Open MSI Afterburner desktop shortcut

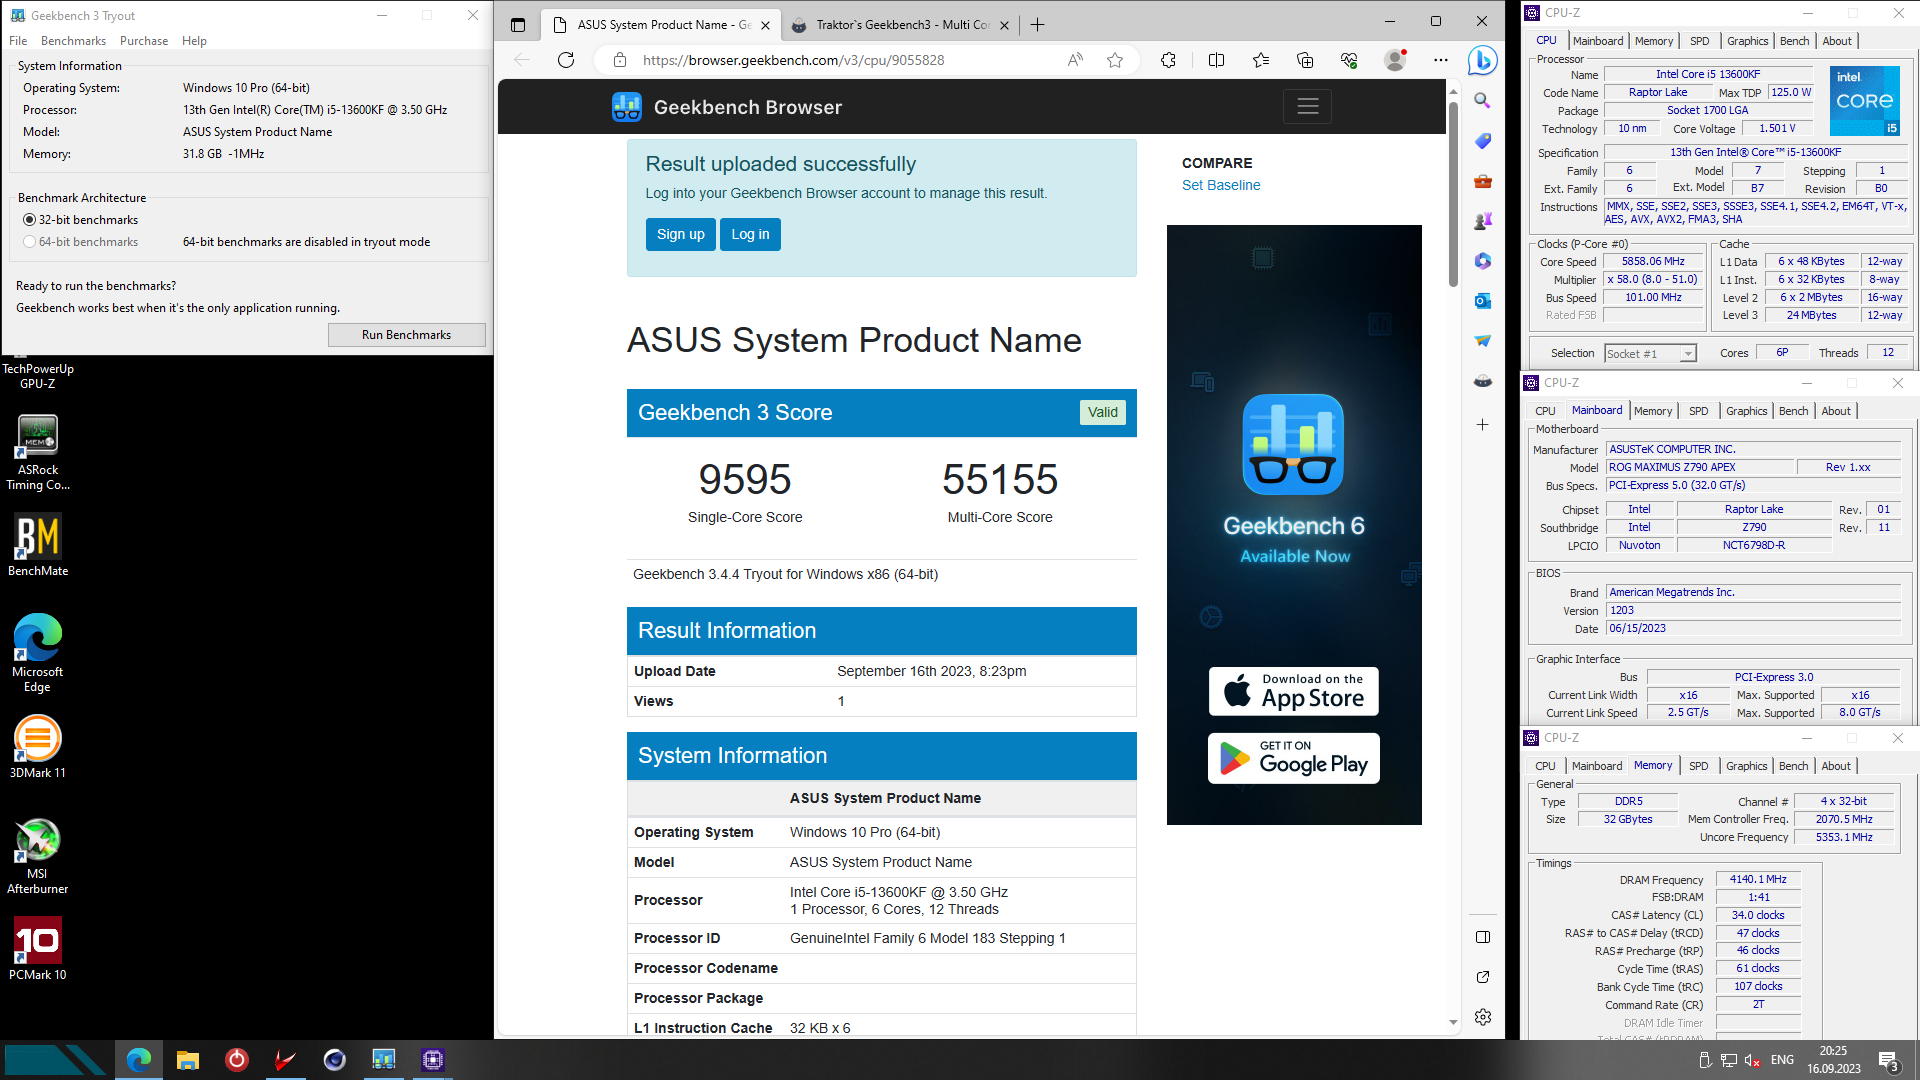38,856
